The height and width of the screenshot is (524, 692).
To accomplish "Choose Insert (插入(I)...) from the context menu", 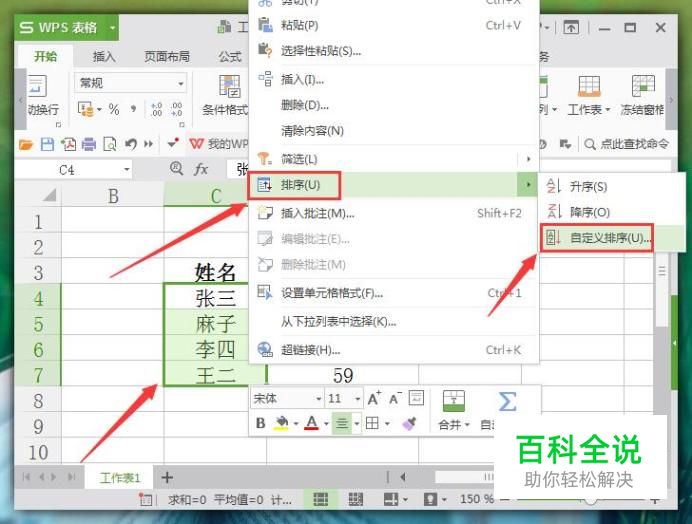I will click(x=394, y=80).
